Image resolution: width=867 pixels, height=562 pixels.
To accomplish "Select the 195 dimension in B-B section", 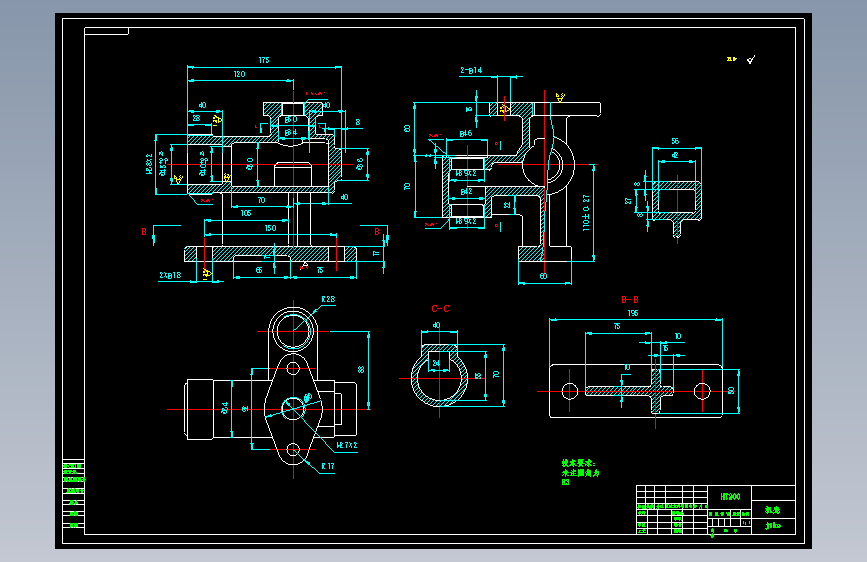I will pos(633,313).
